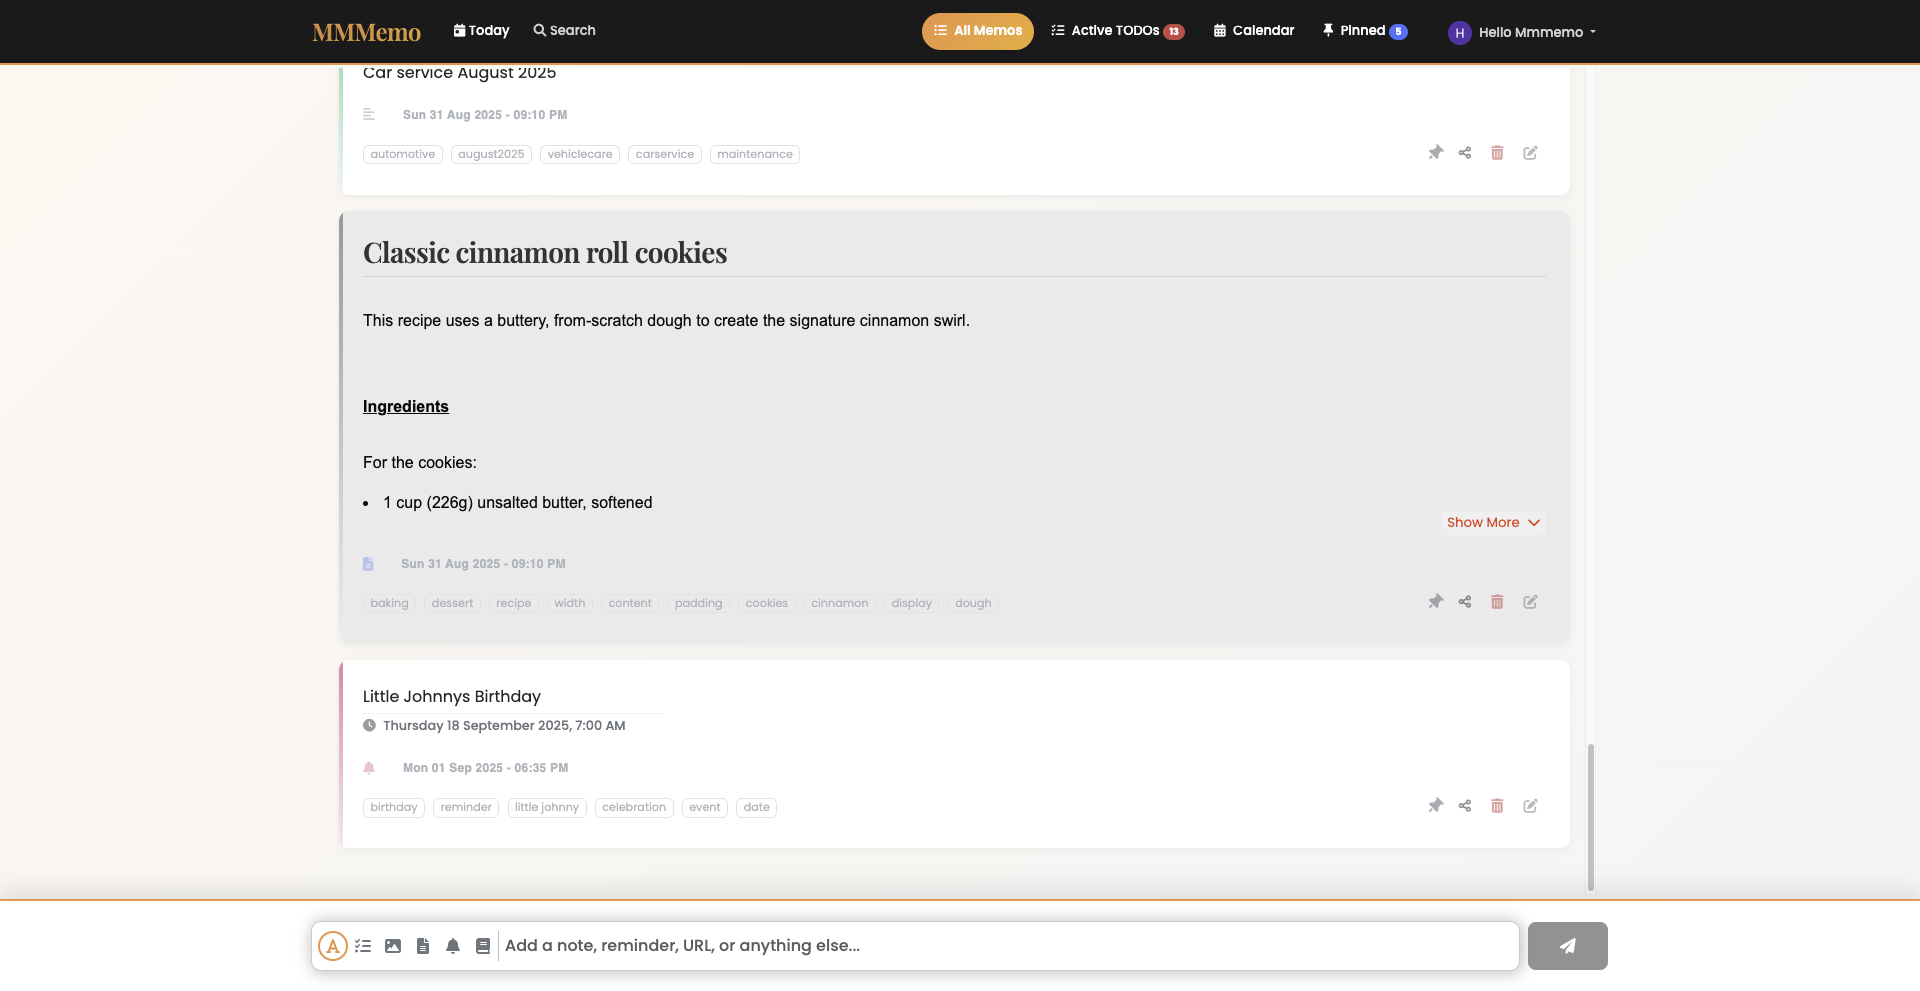Screen dimensions: 1920x991
Task: Click the bell reminder icon in input bar
Action: pyautogui.click(x=453, y=946)
